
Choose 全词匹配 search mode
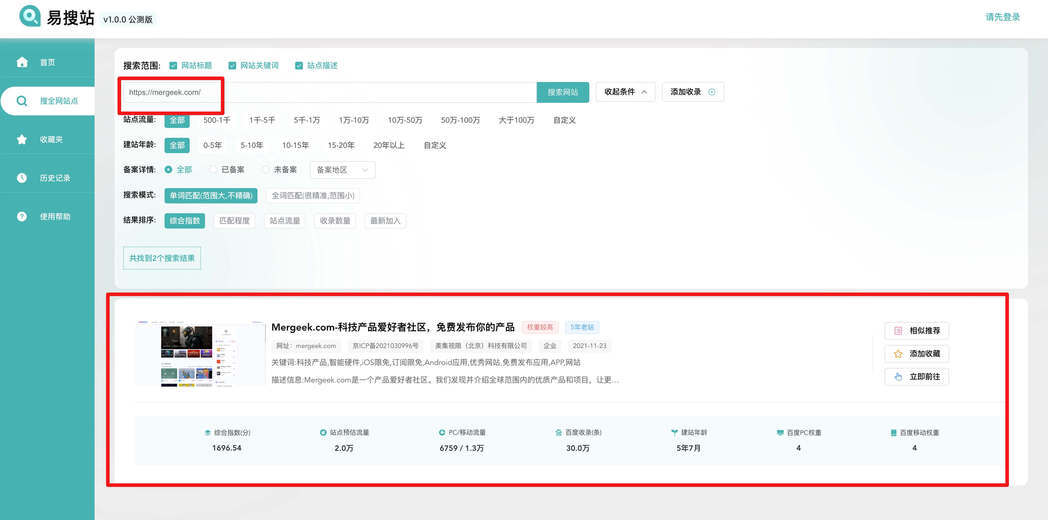(x=313, y=196)
